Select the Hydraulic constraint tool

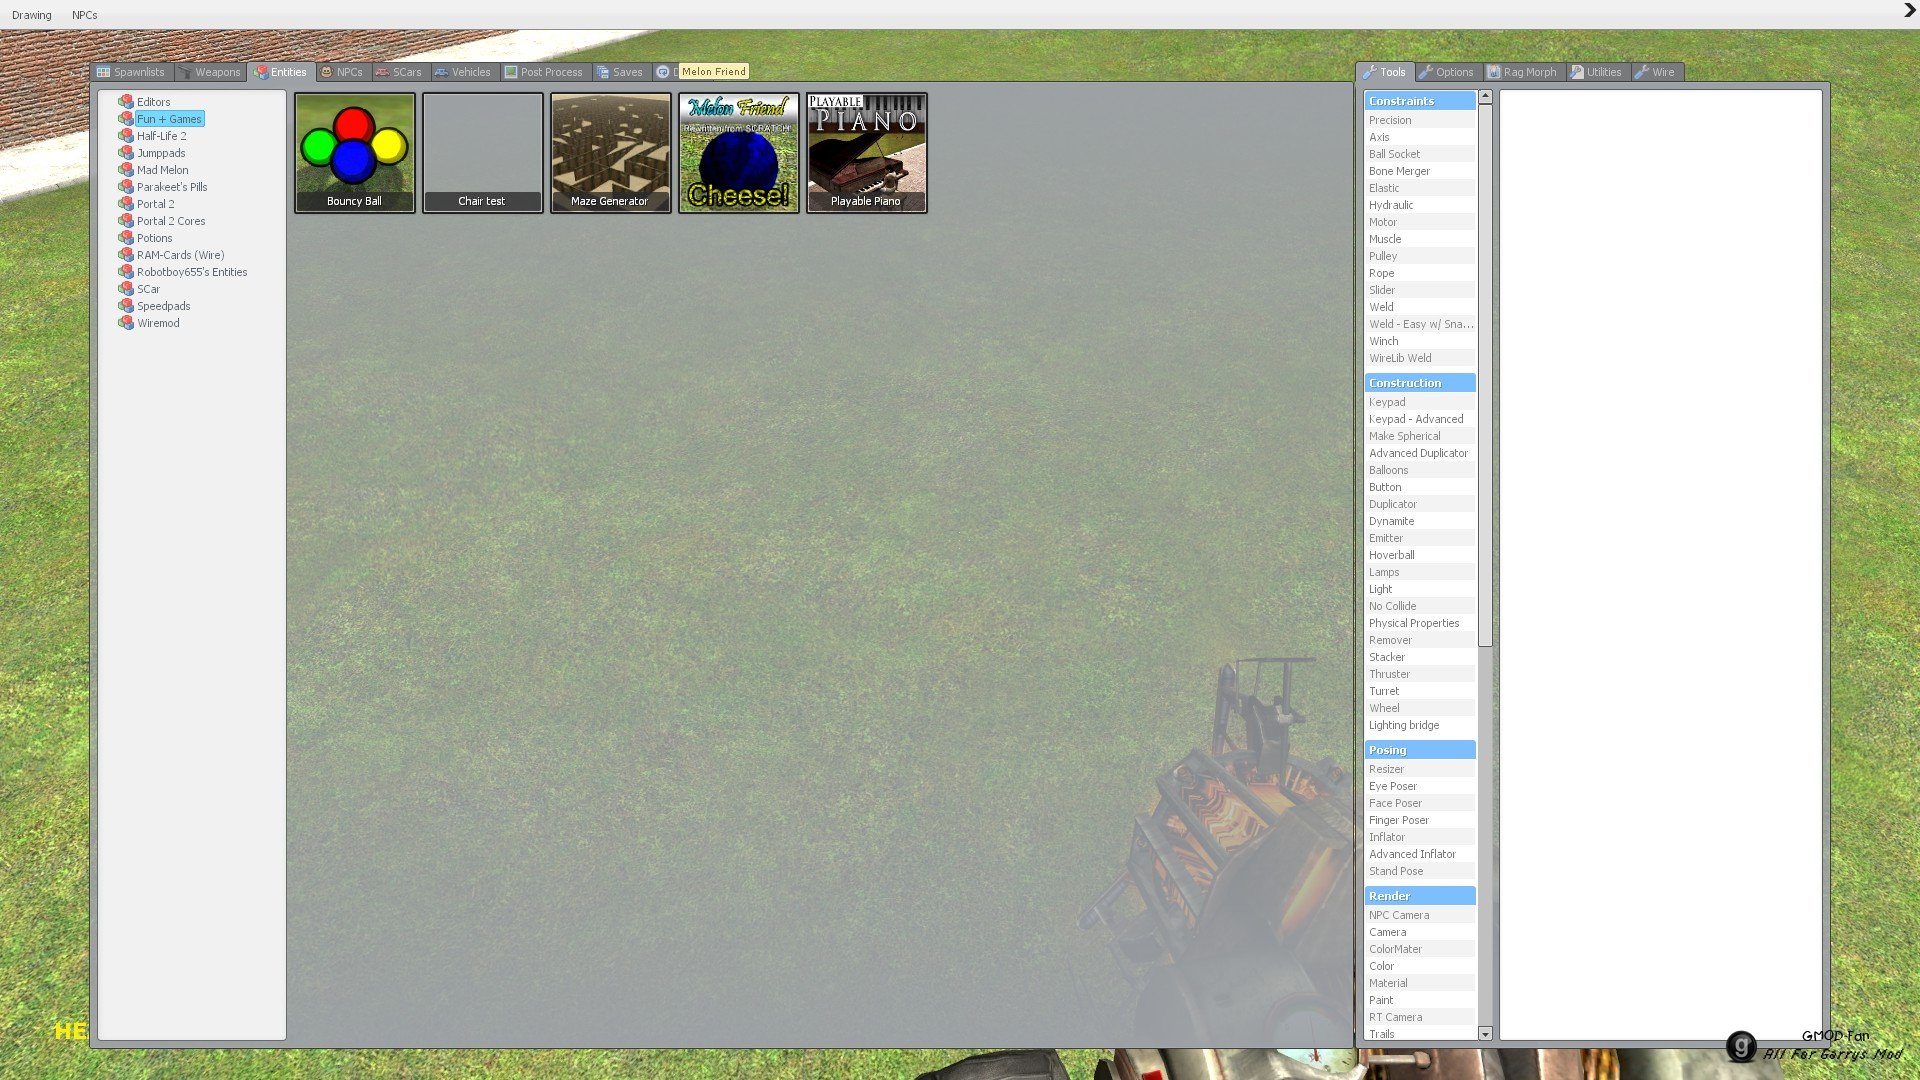coord(1420,205)
